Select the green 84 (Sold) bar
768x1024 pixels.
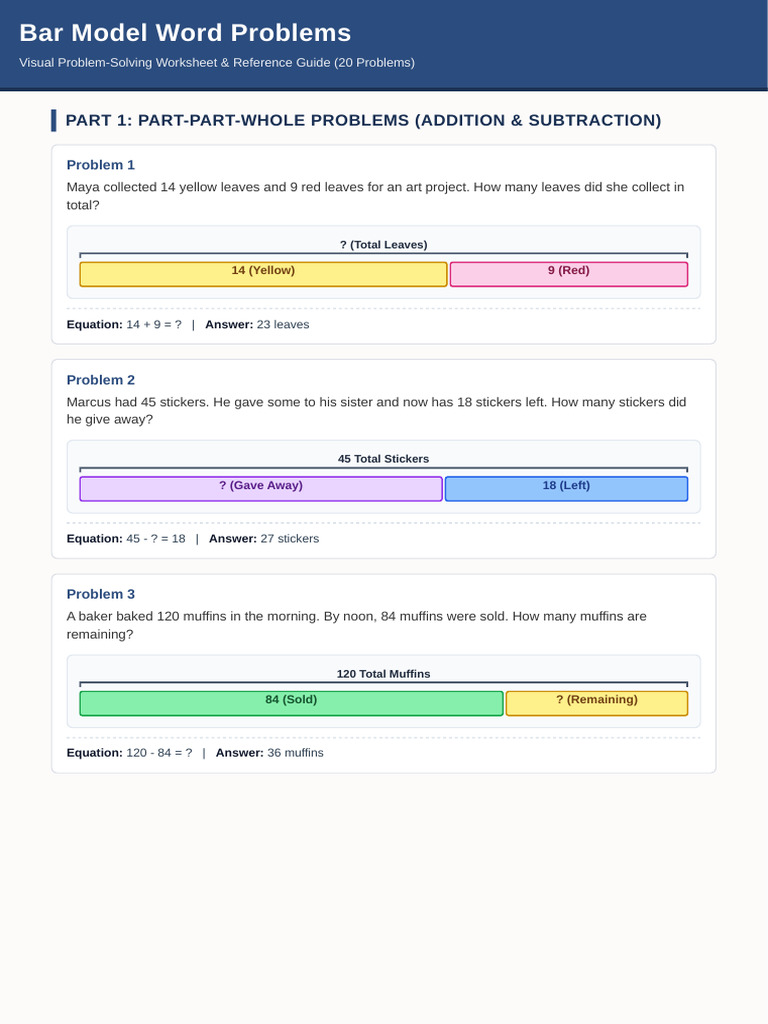pyautogui.click(x=291, y=703)
